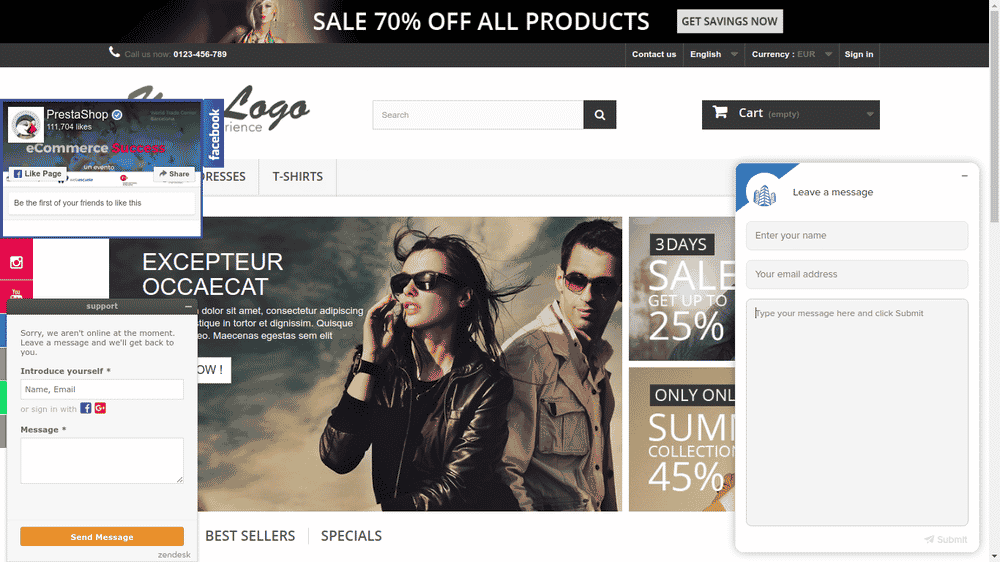
Task: Click the YouTube sidebar icon
Action: tap(16, 293)
